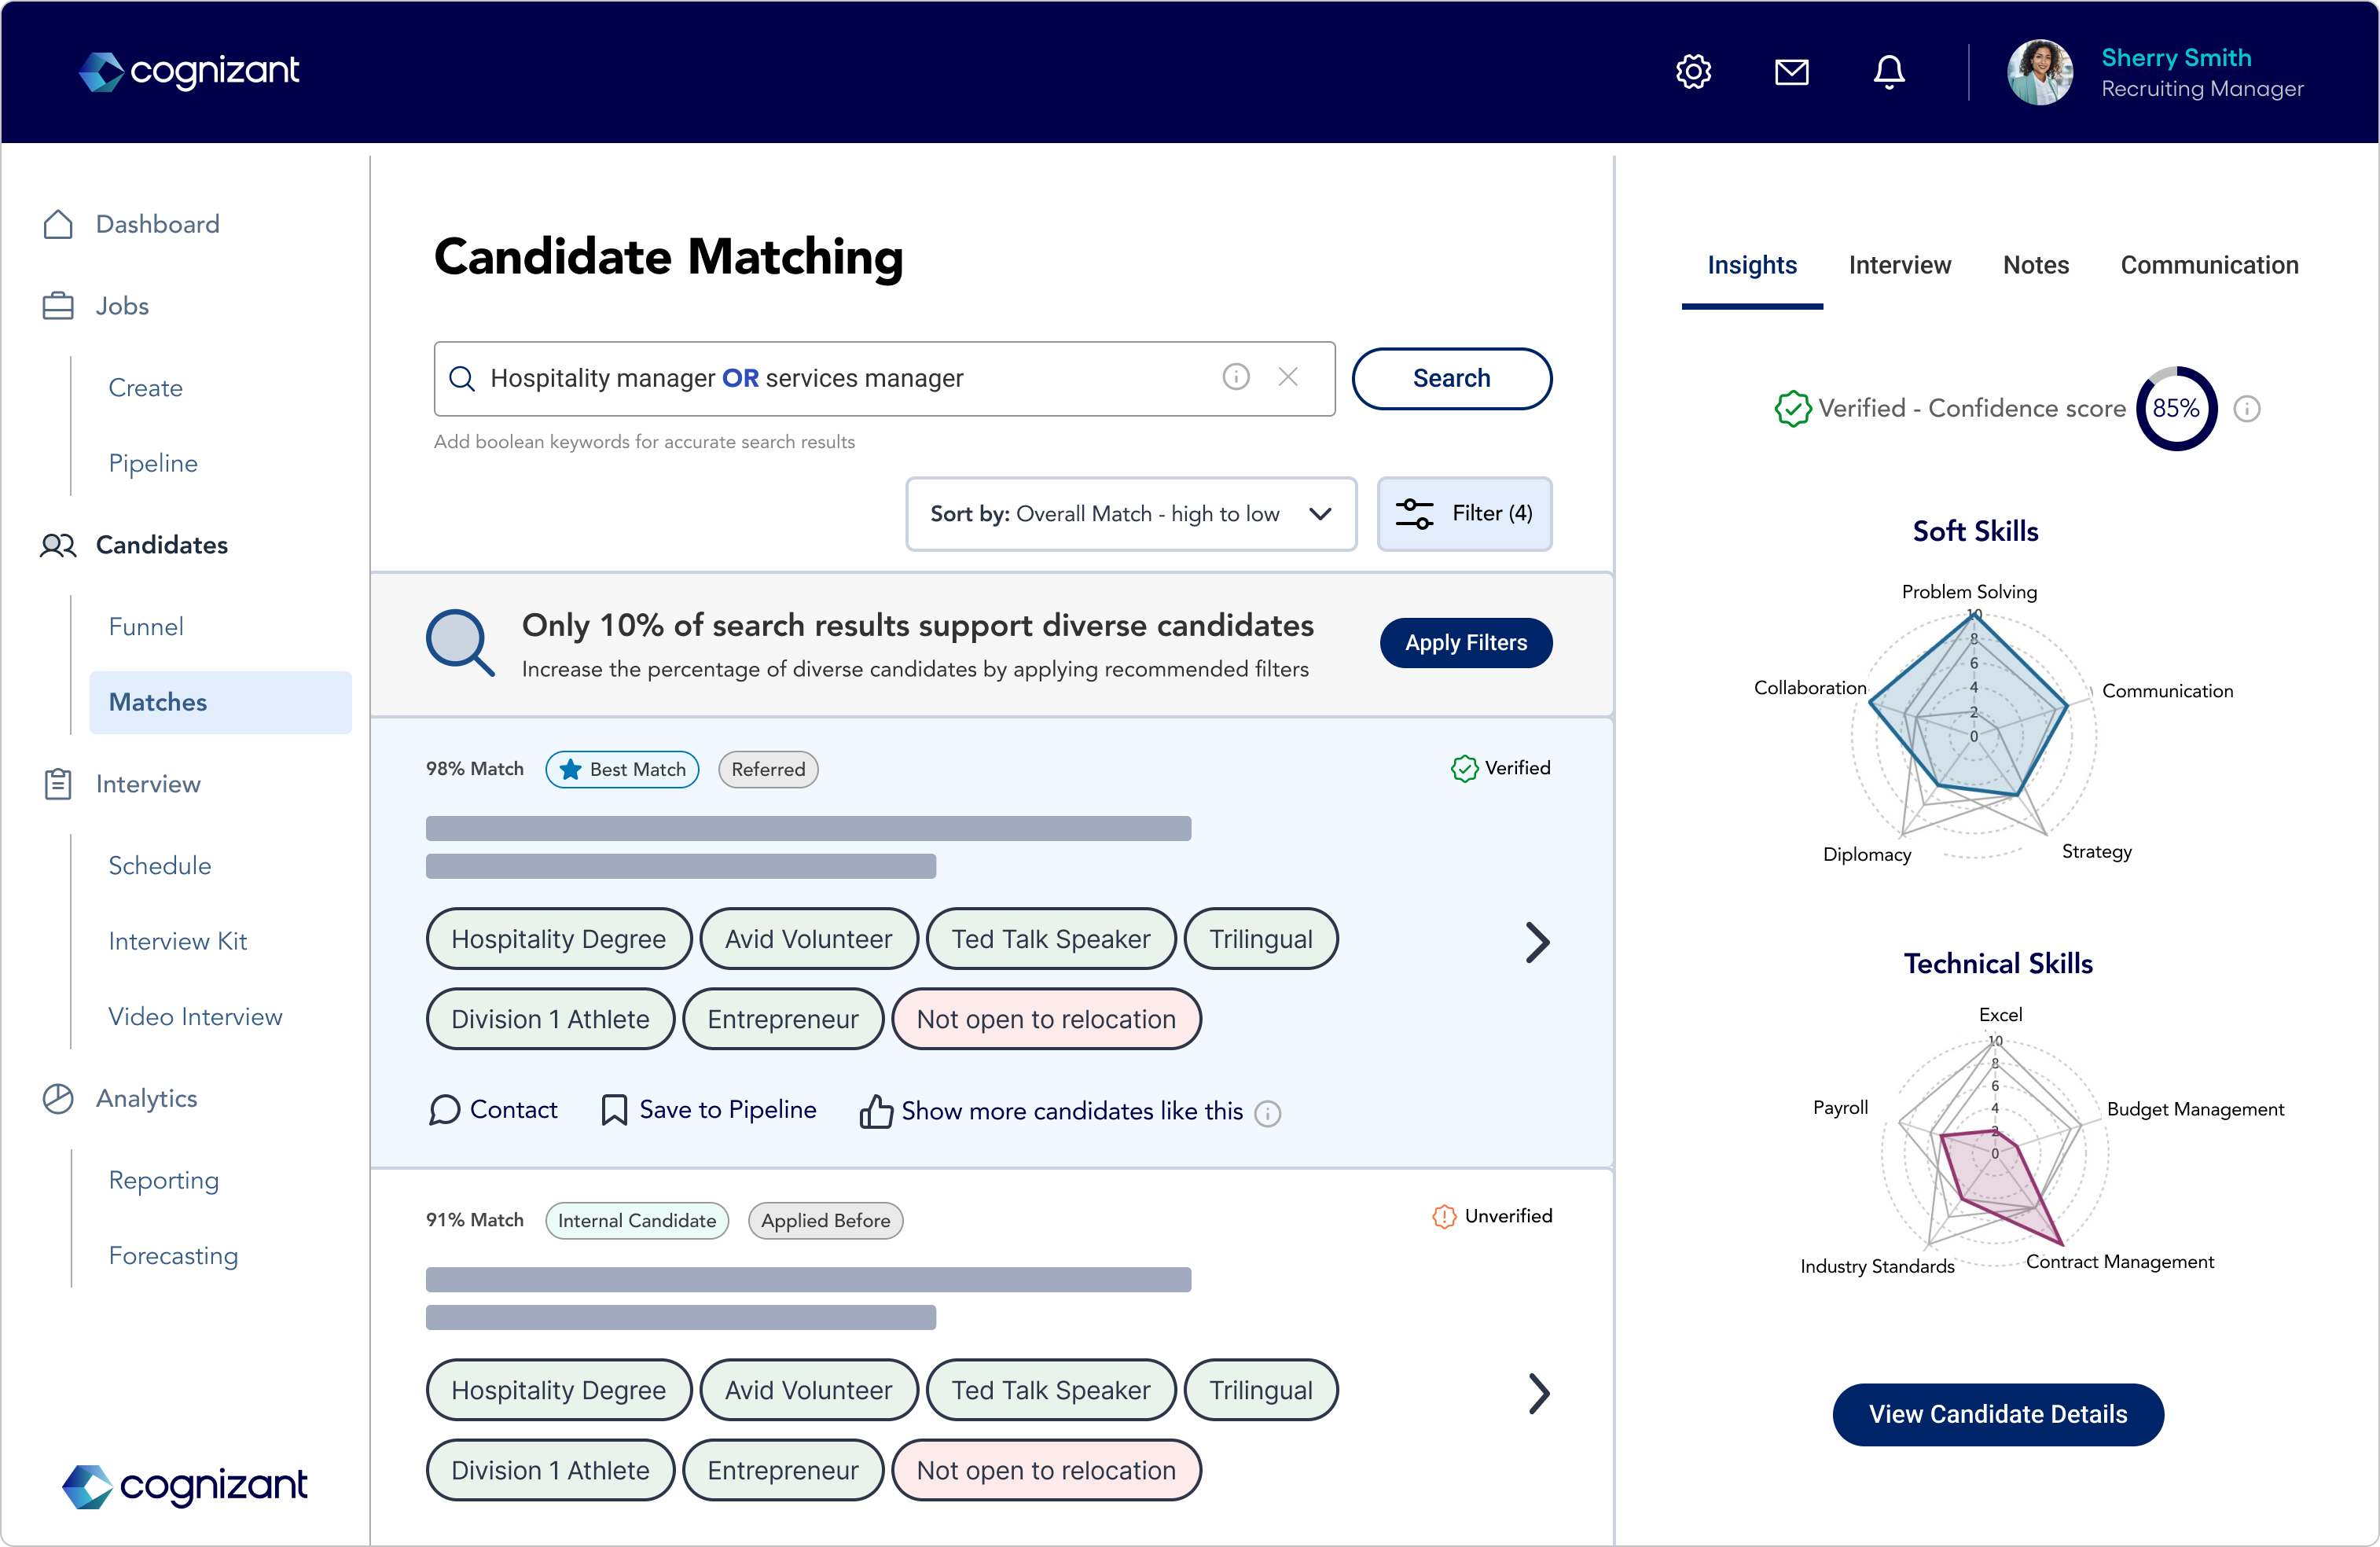The image size is (2380, 1547).
Task: Click Unverified status on 91% match card
Action: pyautogui.click(x=1492, y=1216)
